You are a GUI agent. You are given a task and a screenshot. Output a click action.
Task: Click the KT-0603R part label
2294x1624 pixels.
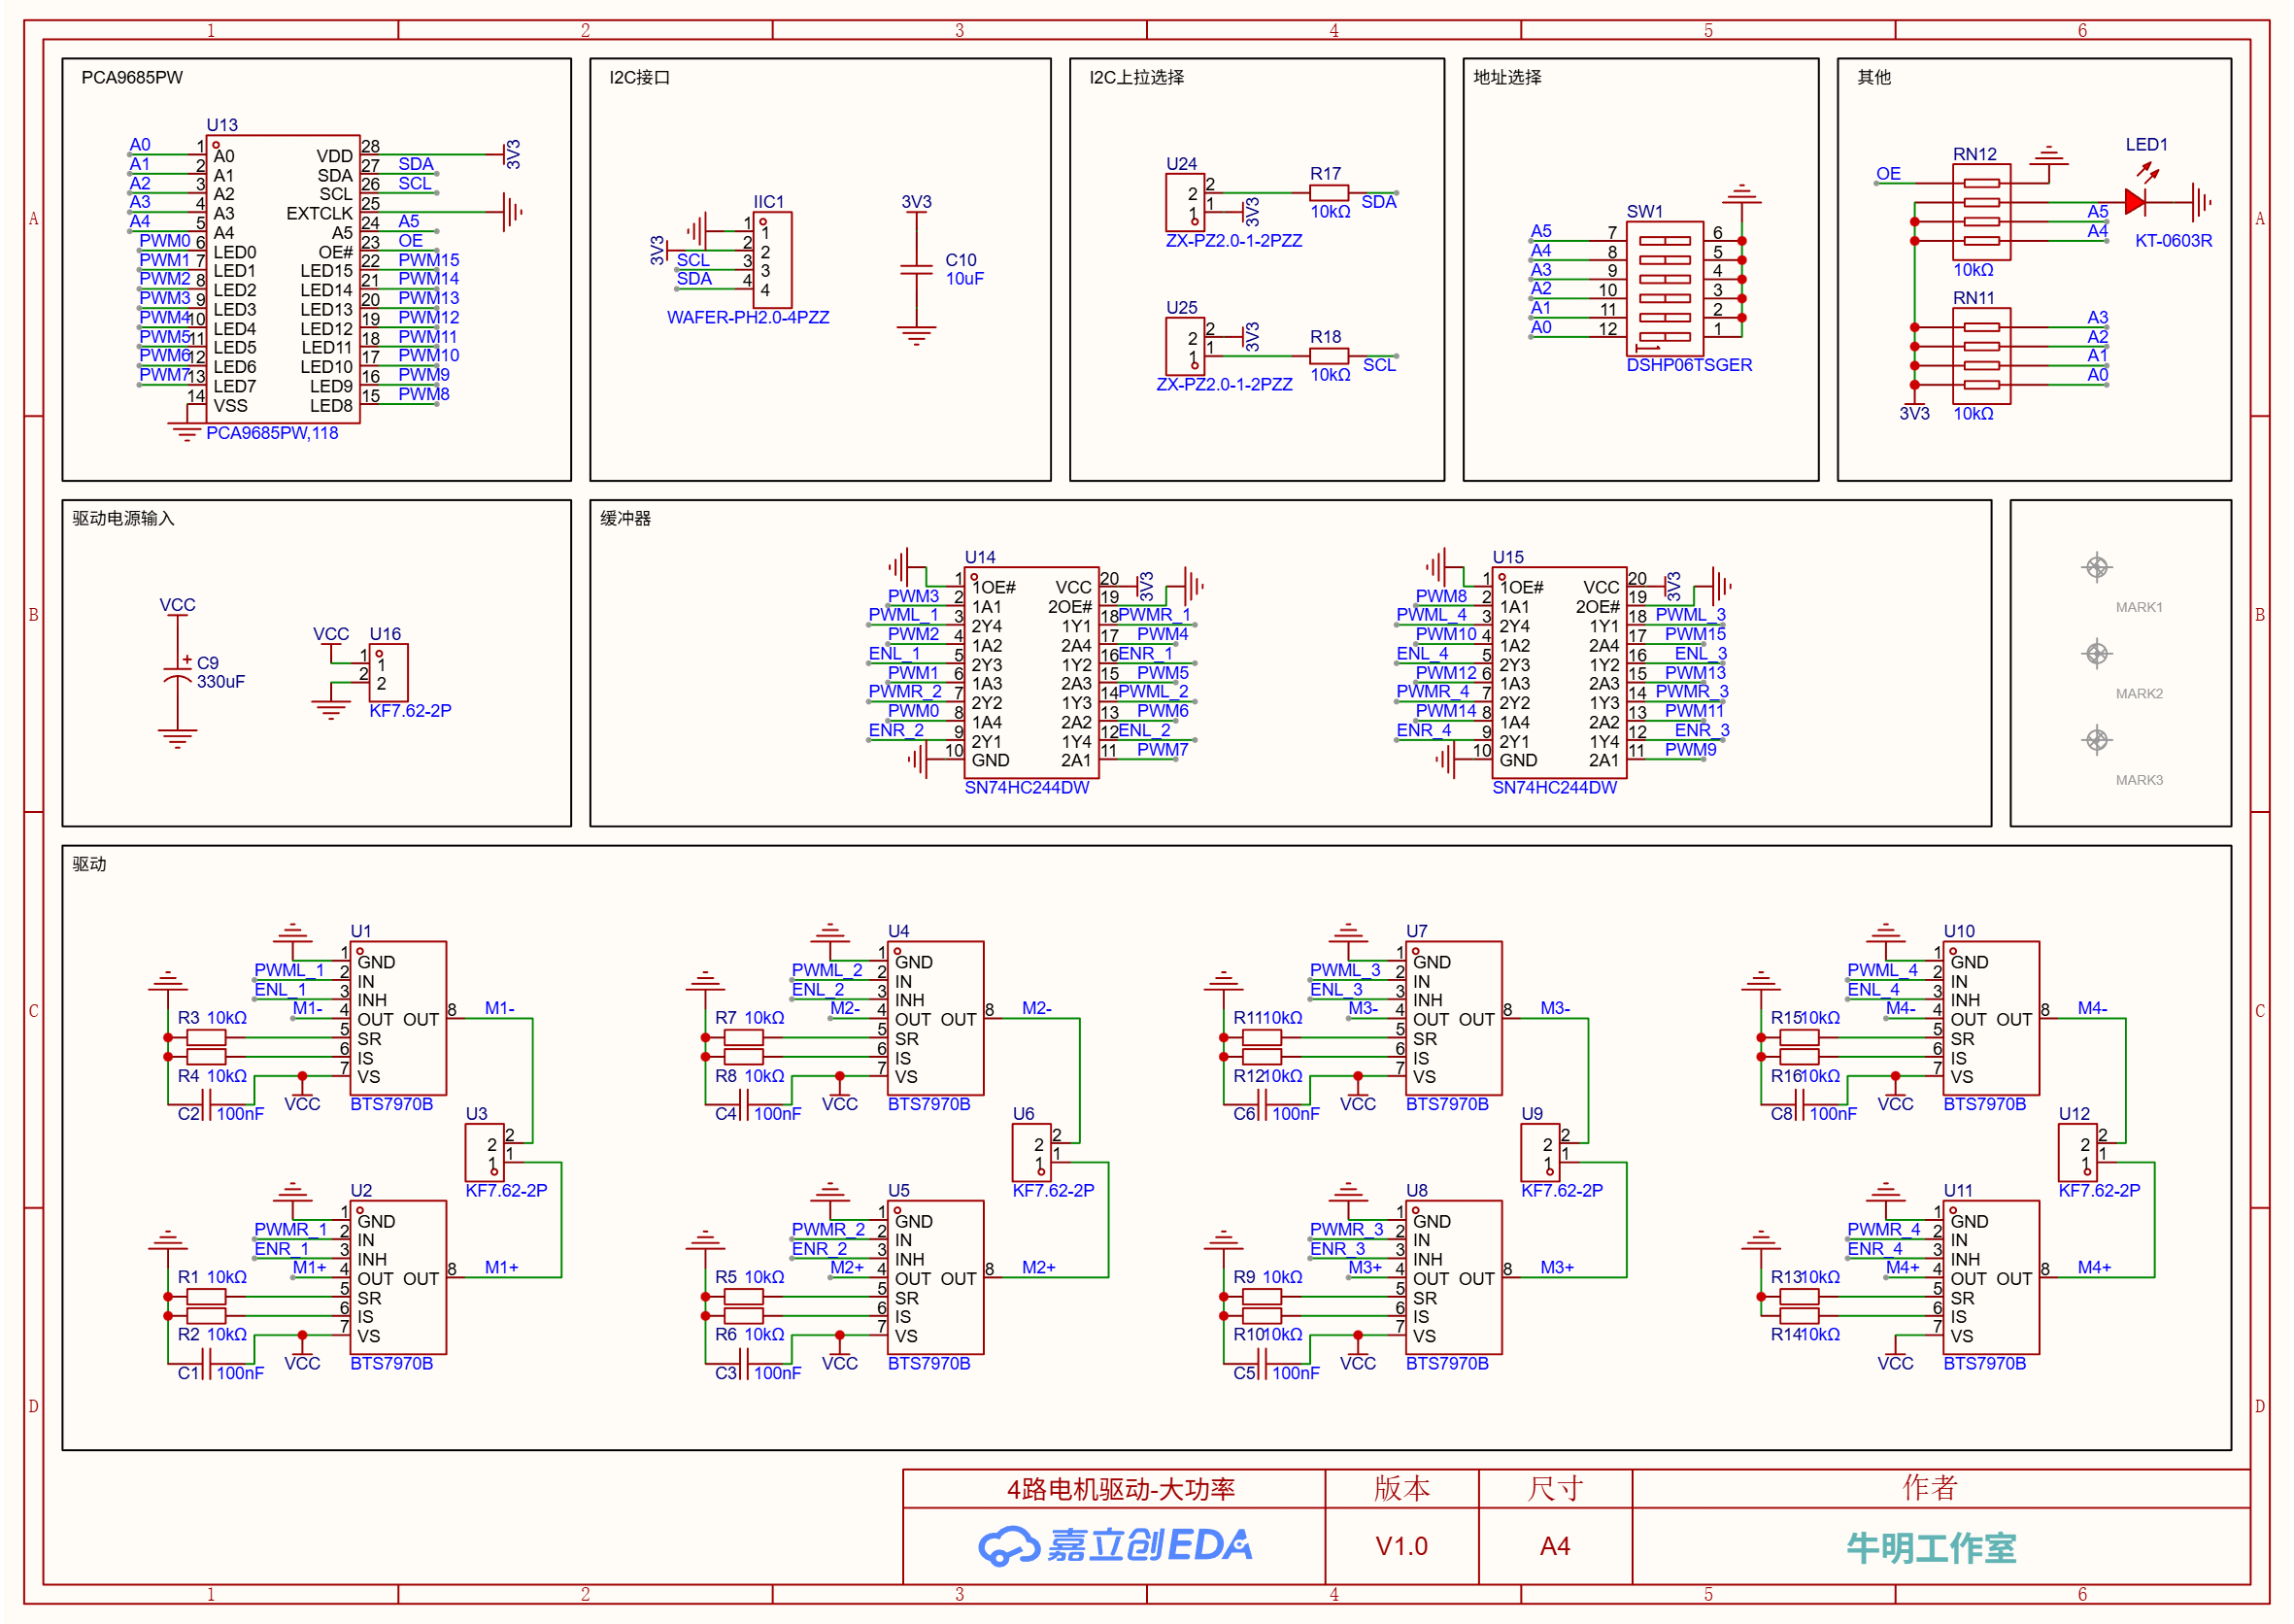2173,240
